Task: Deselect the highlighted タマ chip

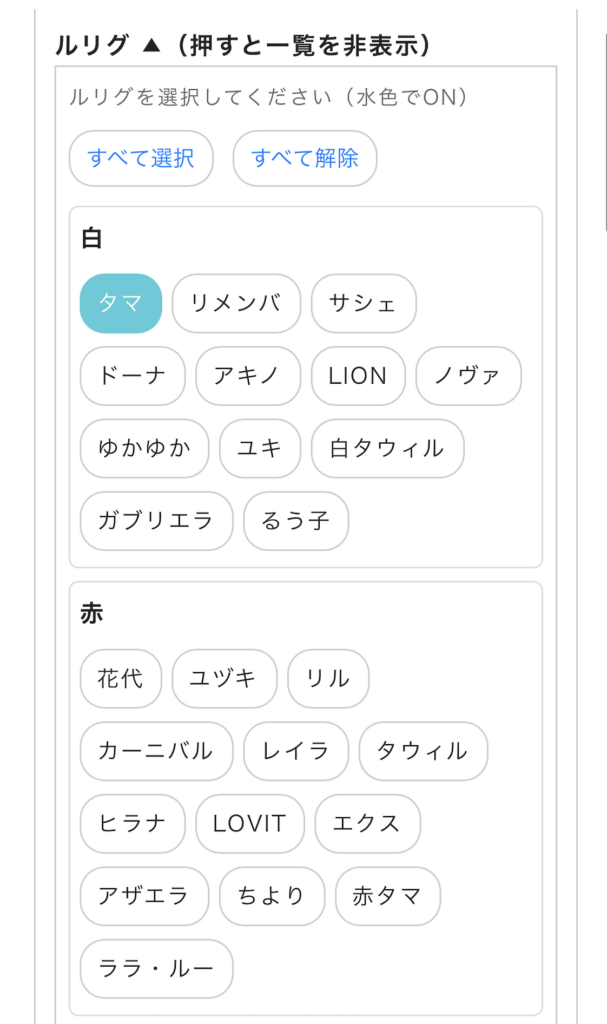Action: click(120, 303)
